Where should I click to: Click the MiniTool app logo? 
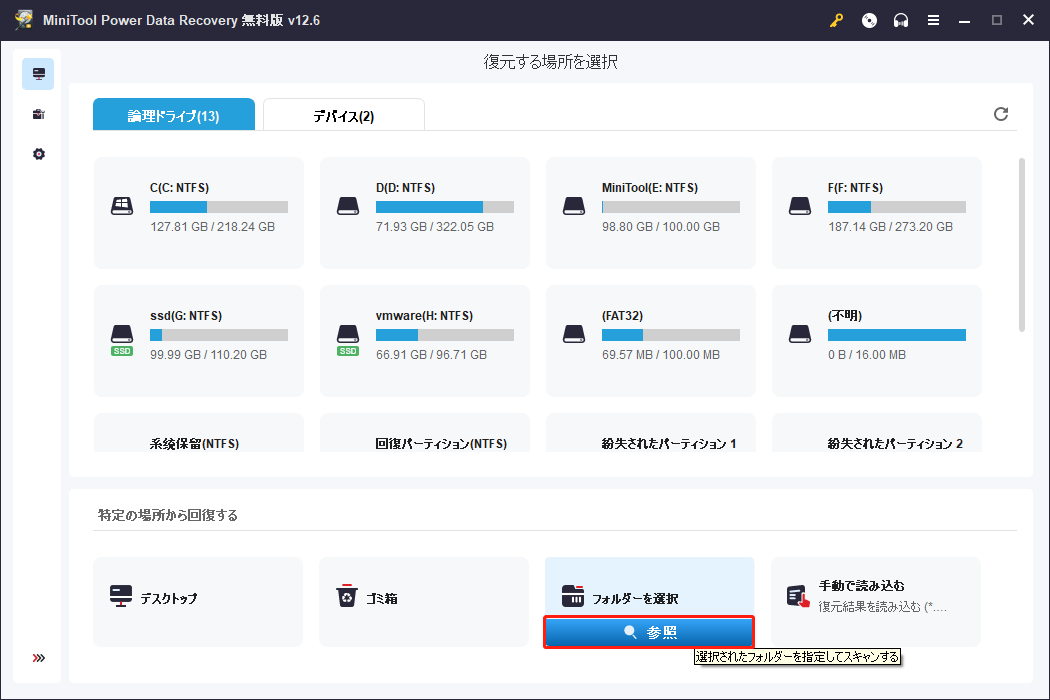[x=24, y=20]
